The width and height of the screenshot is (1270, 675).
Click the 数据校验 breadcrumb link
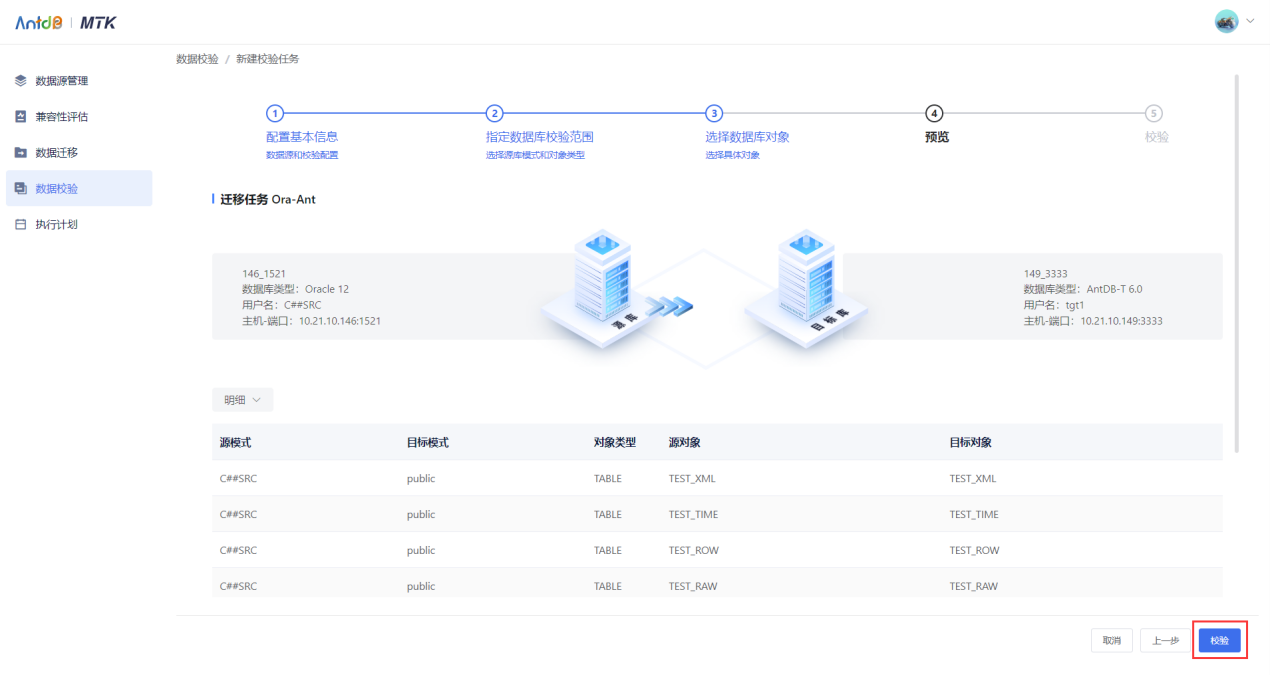[x=199, y=59]
